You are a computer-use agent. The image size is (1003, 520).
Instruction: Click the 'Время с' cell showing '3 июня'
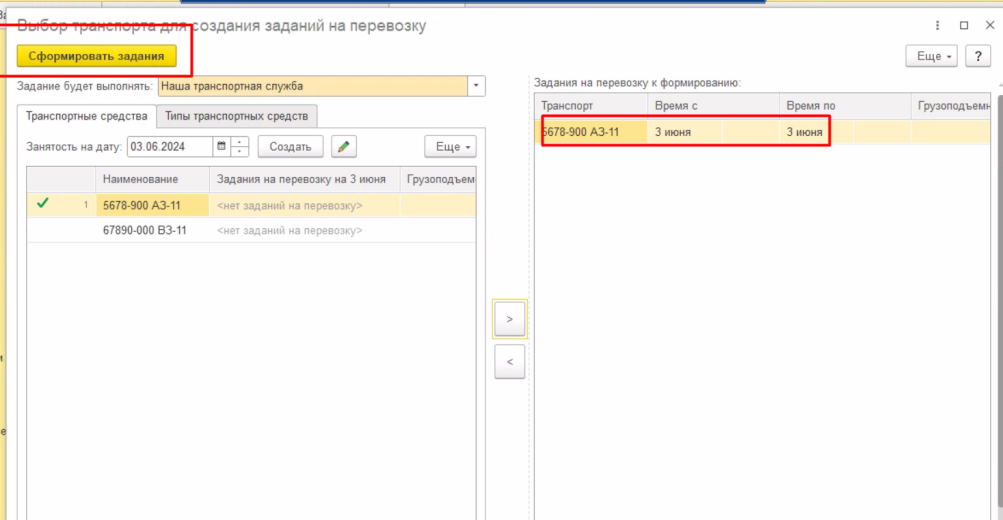[672, 132]
